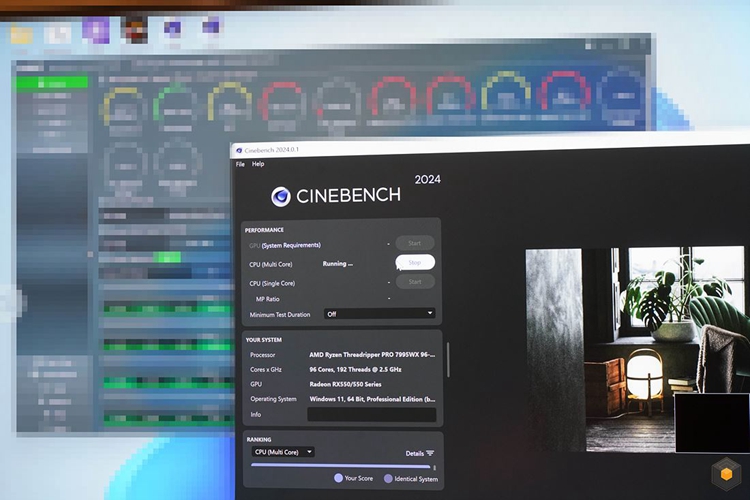Toggle the Your Score legend circle

coord(338,478)
